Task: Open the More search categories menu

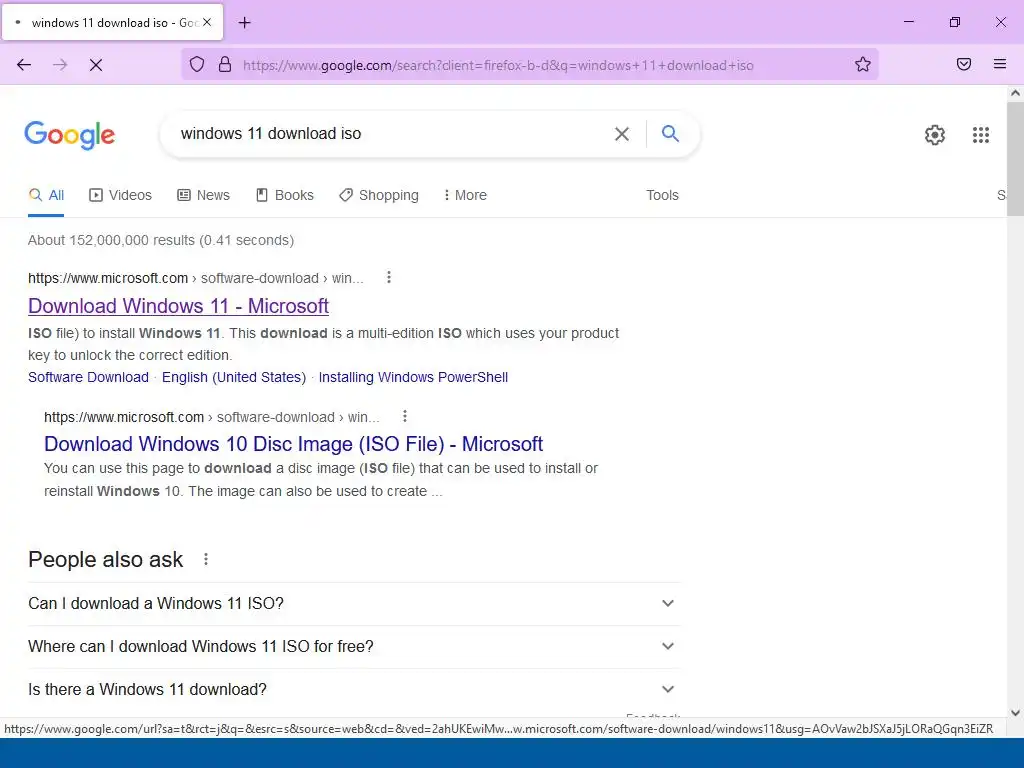Action: (465, 195)
